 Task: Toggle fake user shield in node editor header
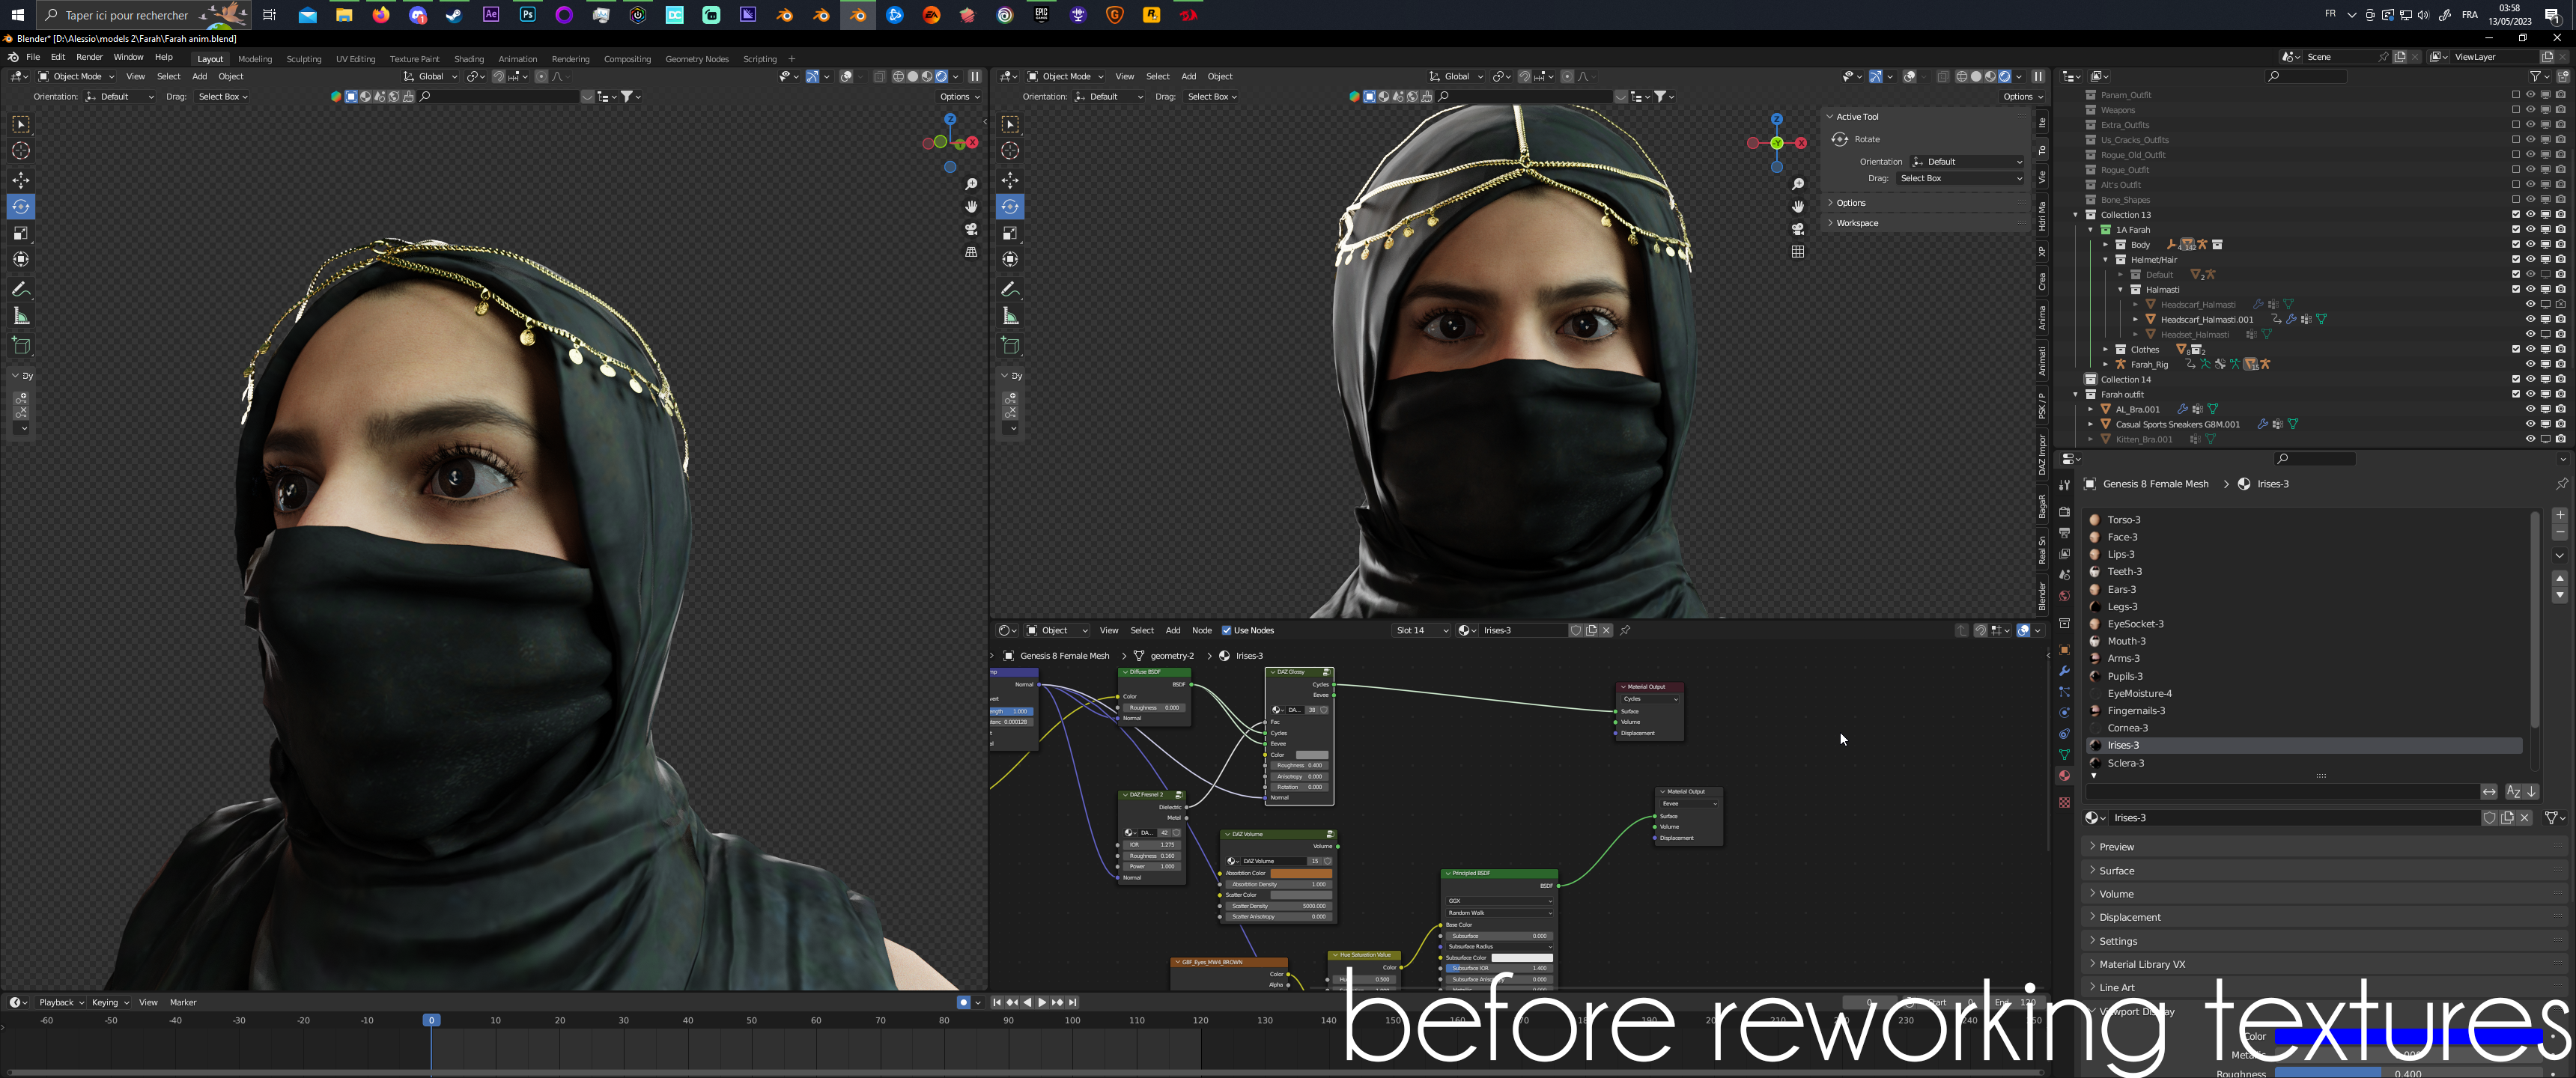(1575, 630)
